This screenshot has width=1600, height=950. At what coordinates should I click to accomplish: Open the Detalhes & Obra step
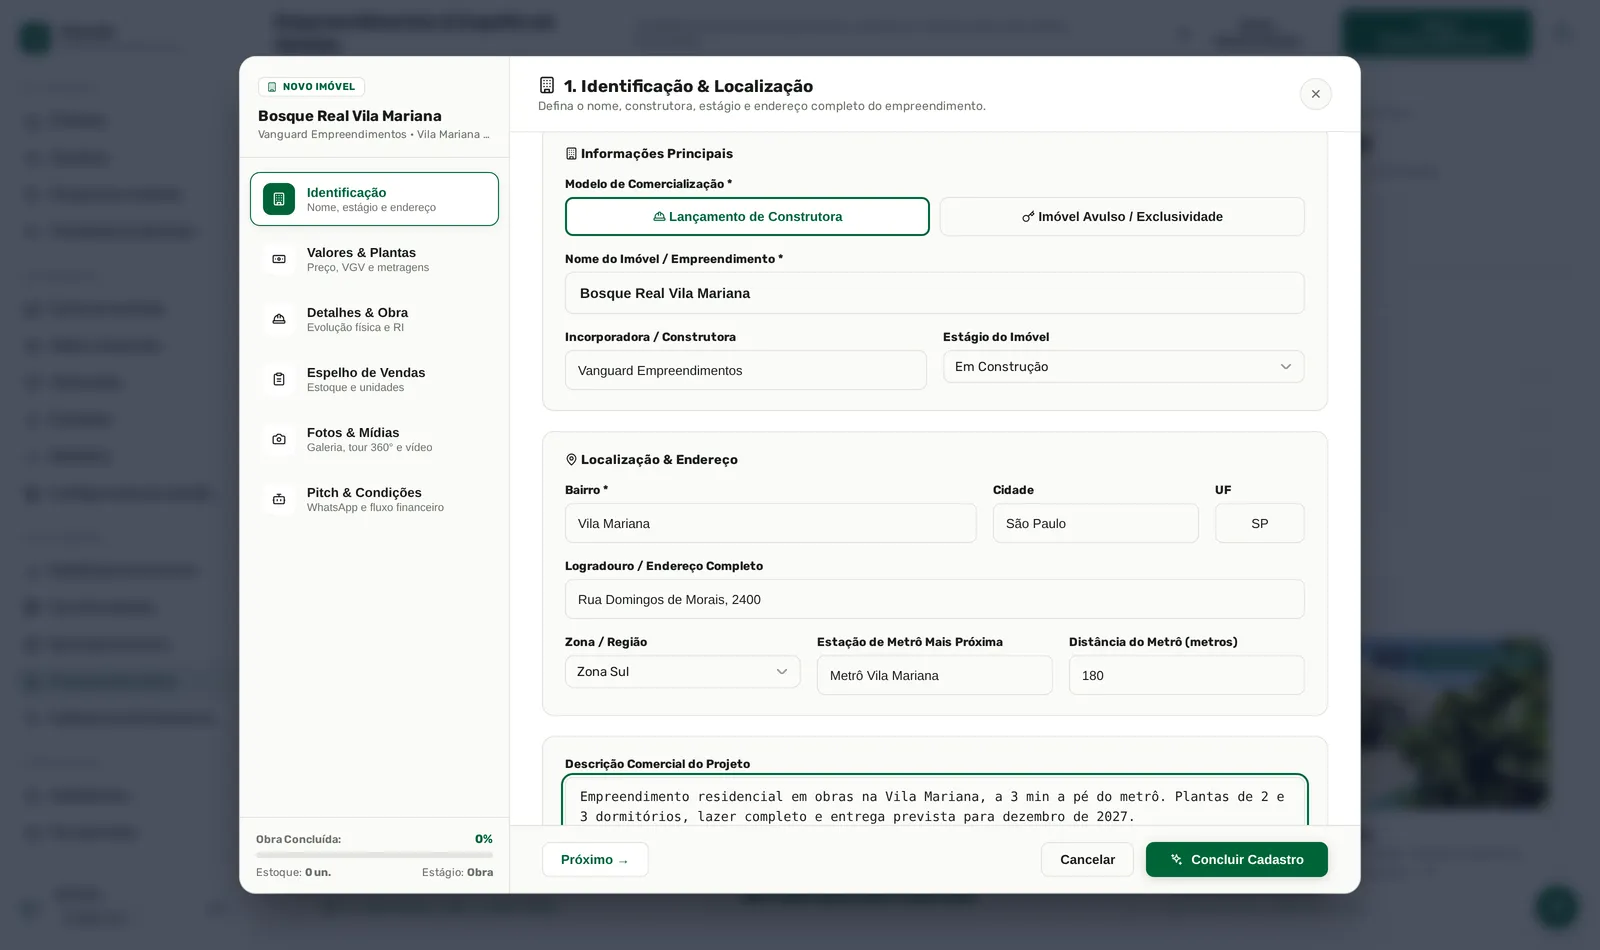[374, 319]
